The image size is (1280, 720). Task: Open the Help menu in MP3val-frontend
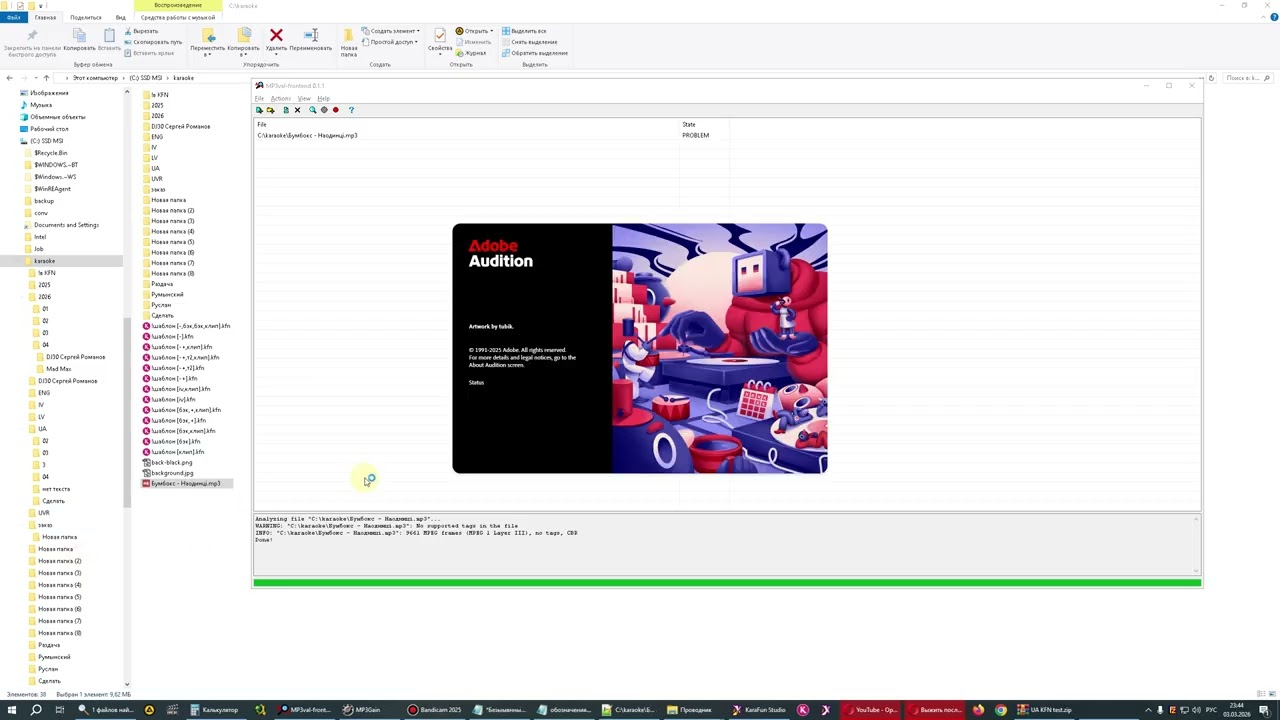point(323,98)
